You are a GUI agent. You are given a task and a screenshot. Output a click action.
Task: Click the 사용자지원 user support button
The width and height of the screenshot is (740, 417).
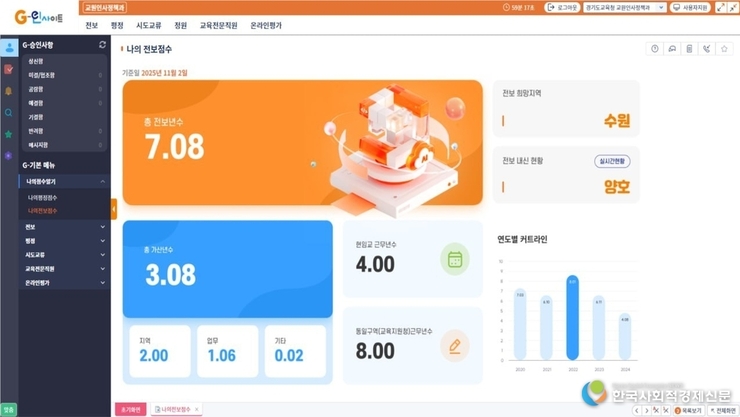[690, 8]
